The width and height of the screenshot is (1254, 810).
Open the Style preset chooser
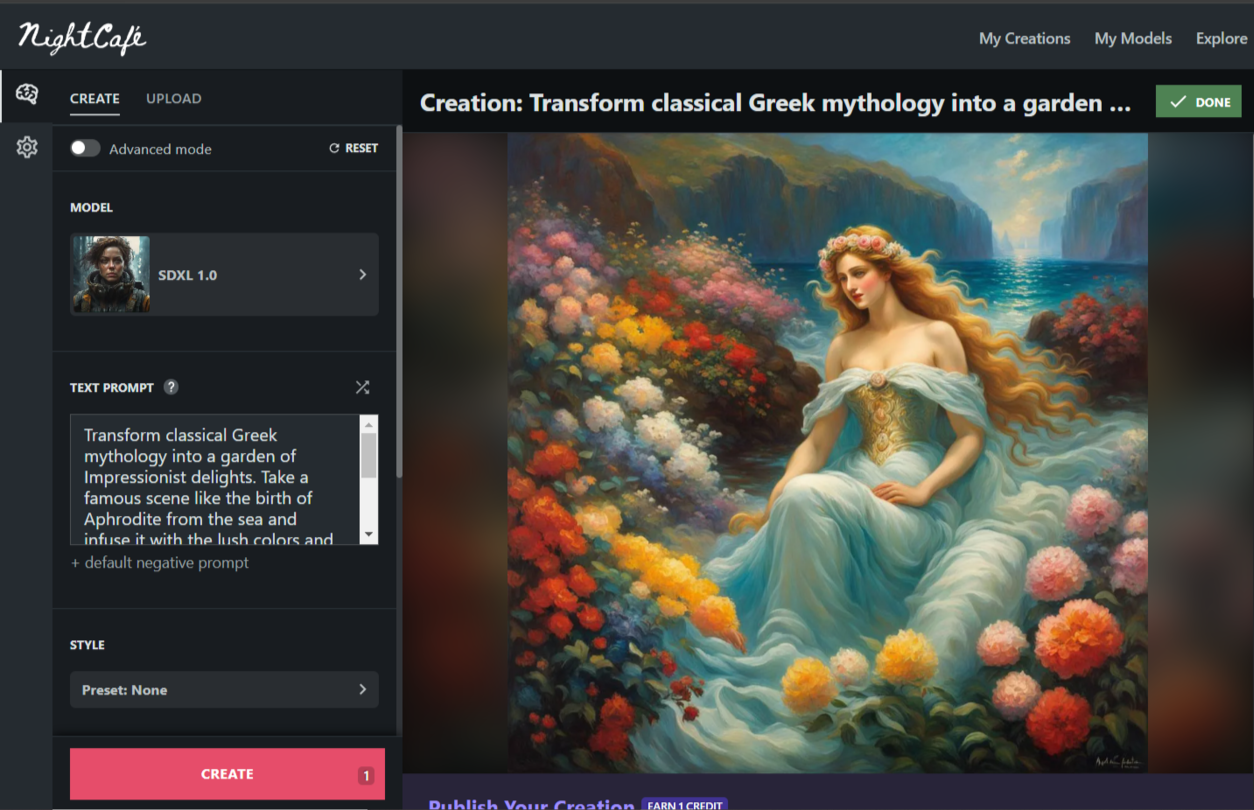(224, 690)
